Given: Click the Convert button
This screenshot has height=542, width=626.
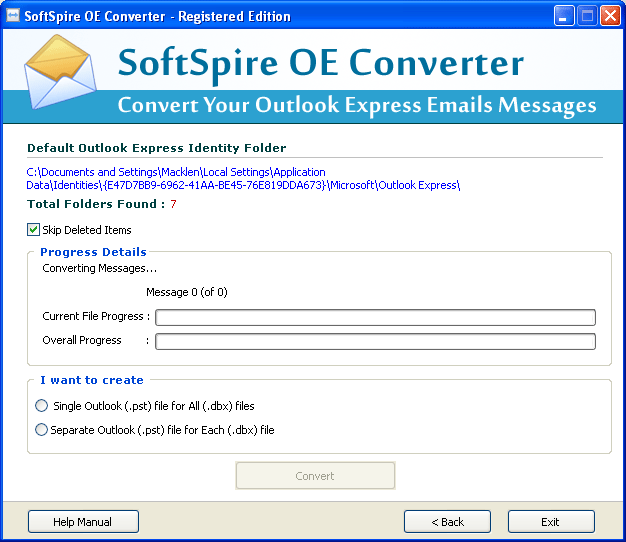Looking at the screenshot, I should [x=315, y=476].
